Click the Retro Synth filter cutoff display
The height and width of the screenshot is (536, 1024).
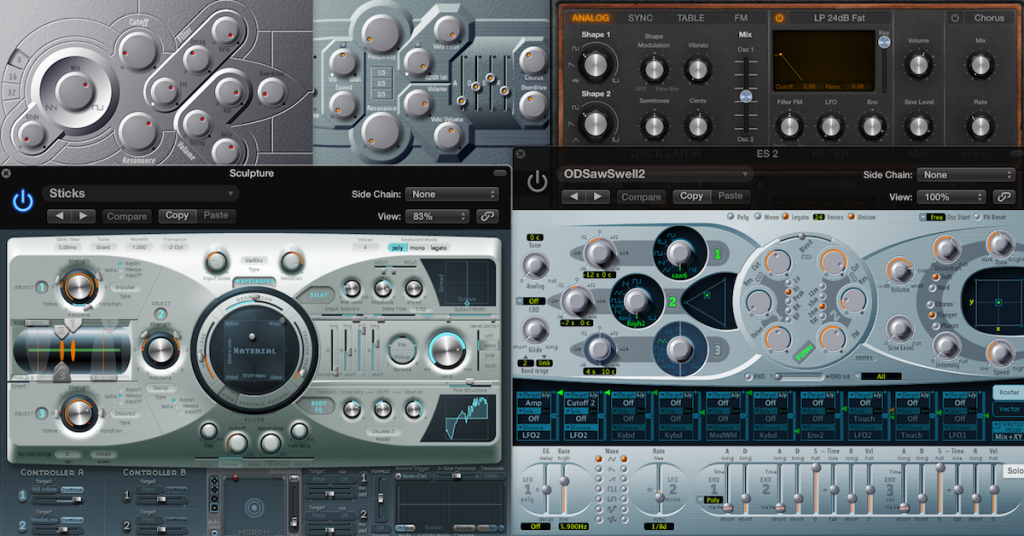824,60
